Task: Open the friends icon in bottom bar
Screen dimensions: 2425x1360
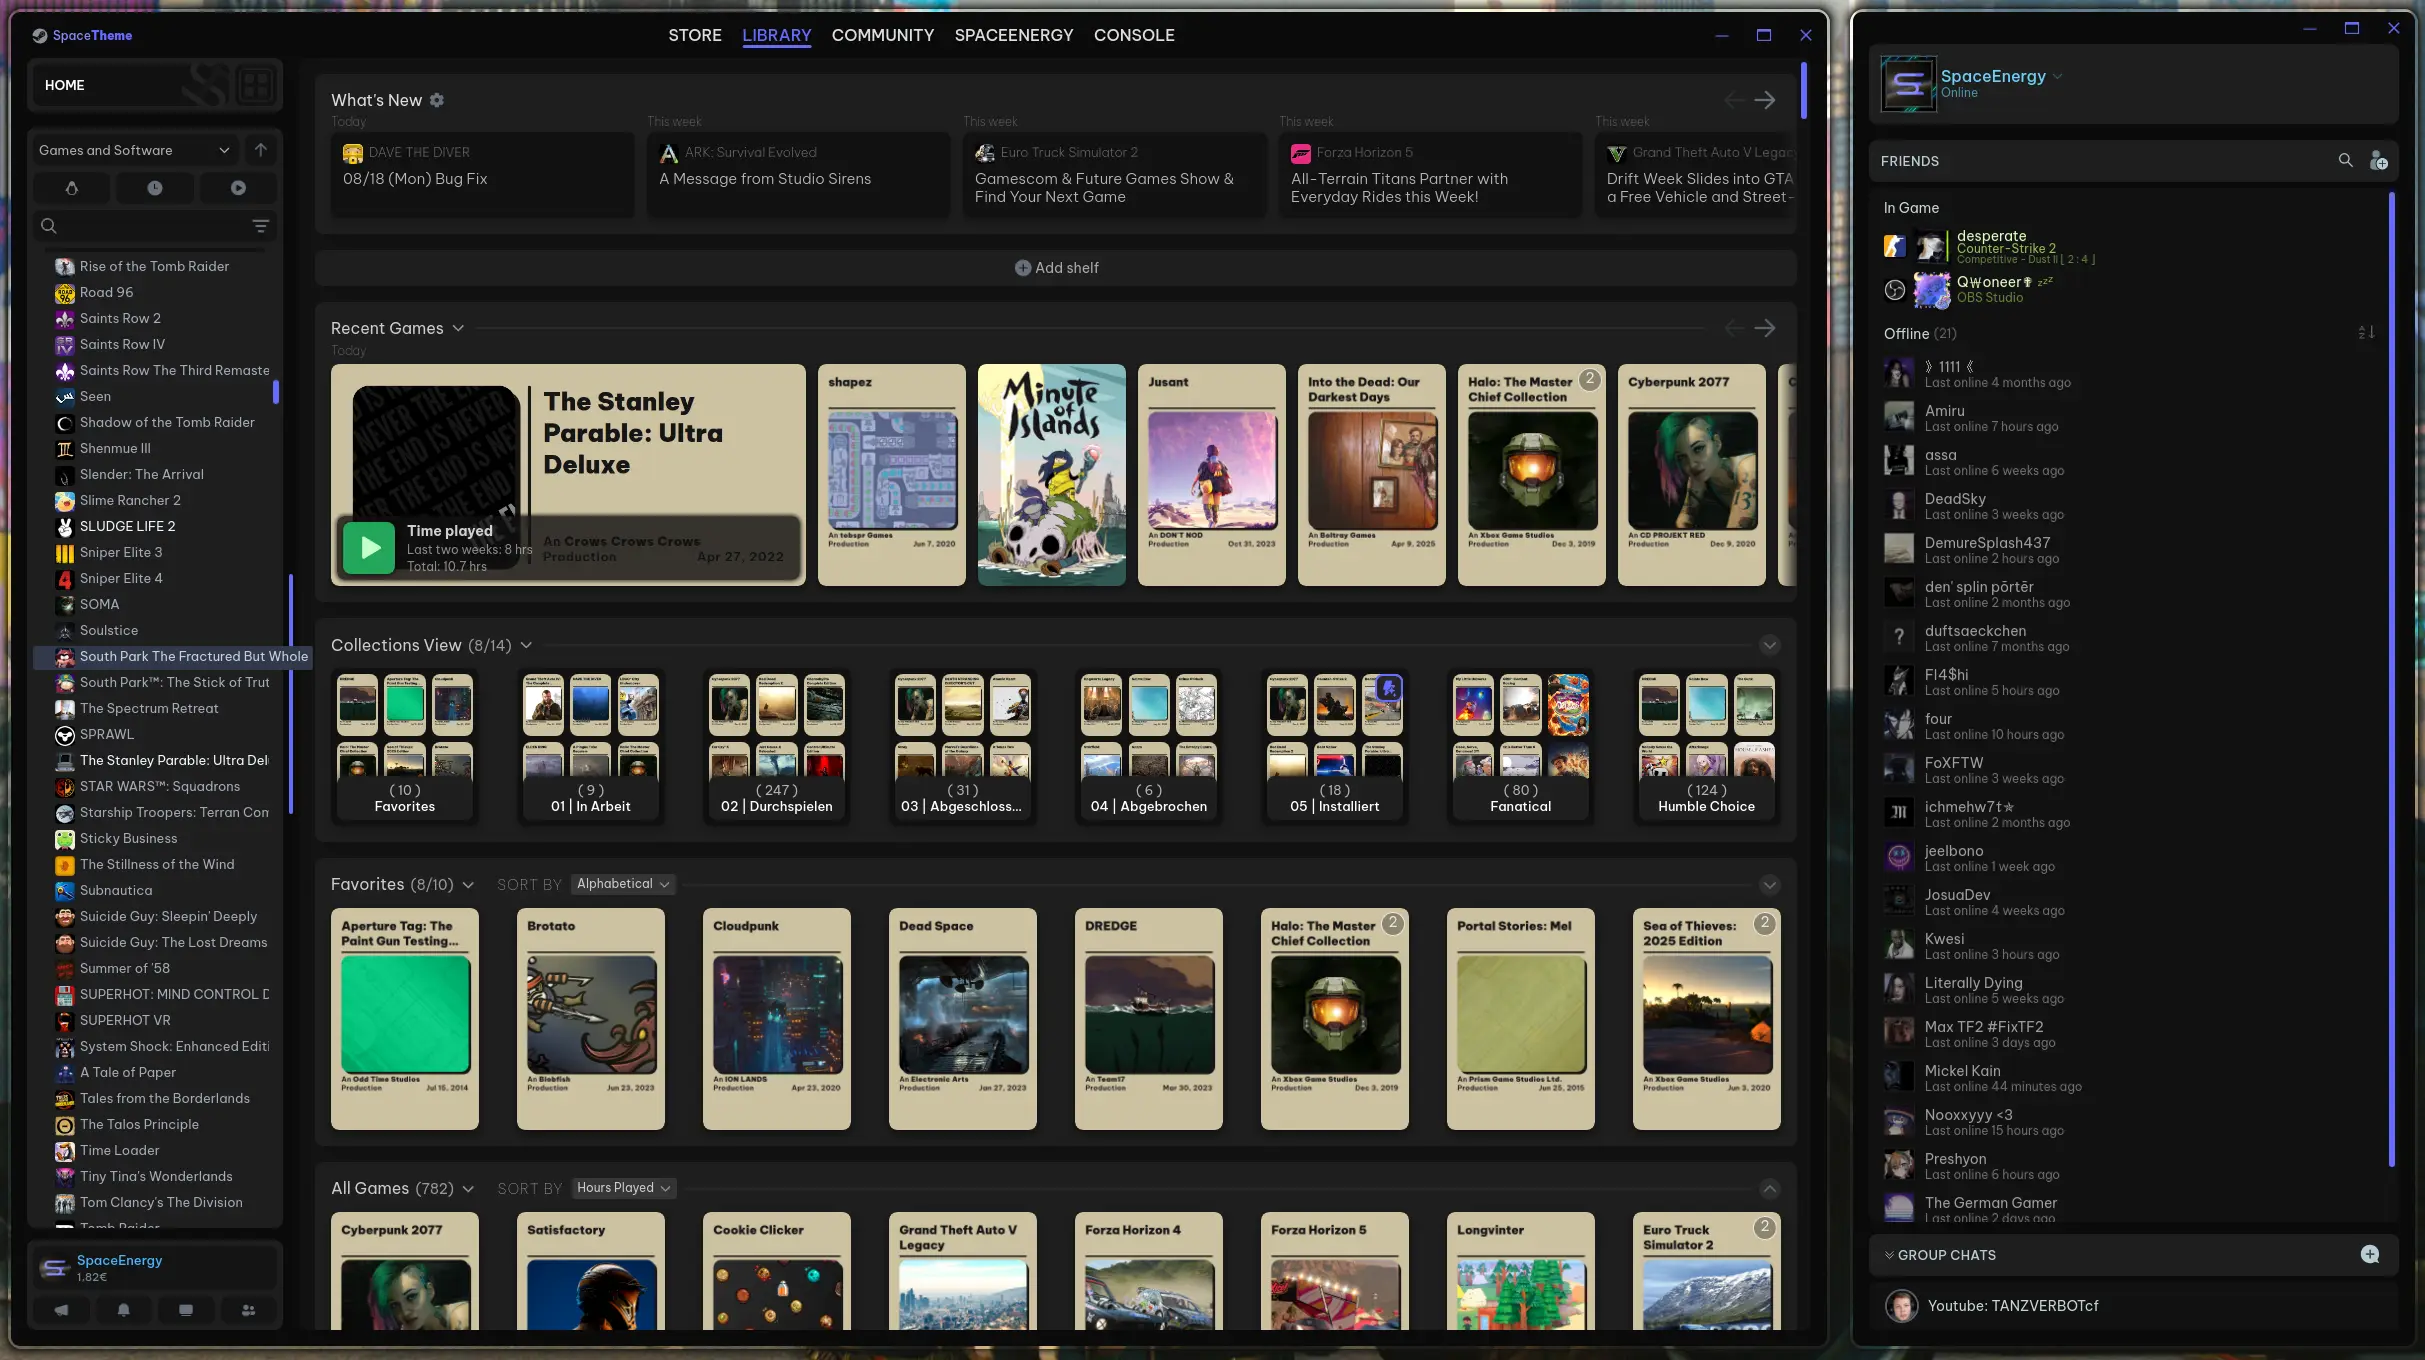Action: [248, 1310]
